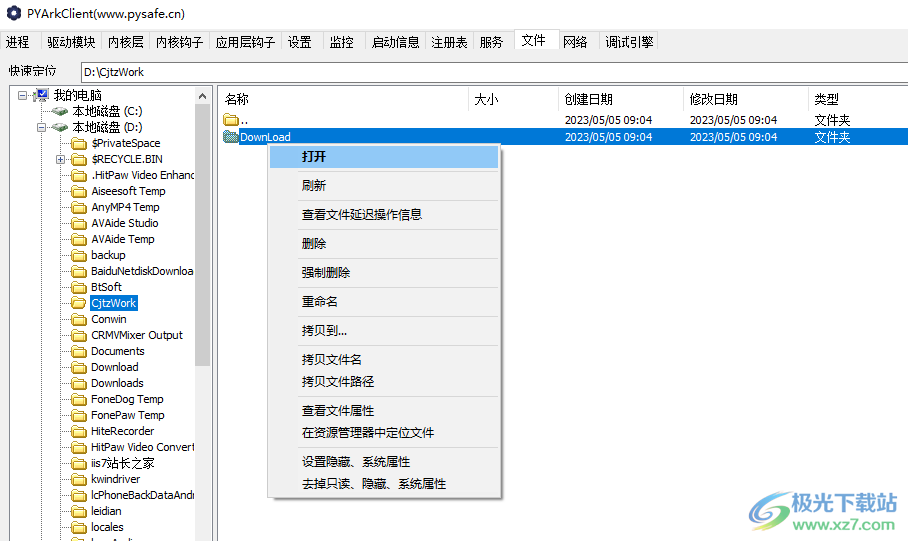Click the locales folder icon
The height and width of the screenshot is (541, 908).
click(x=79, y=527)
